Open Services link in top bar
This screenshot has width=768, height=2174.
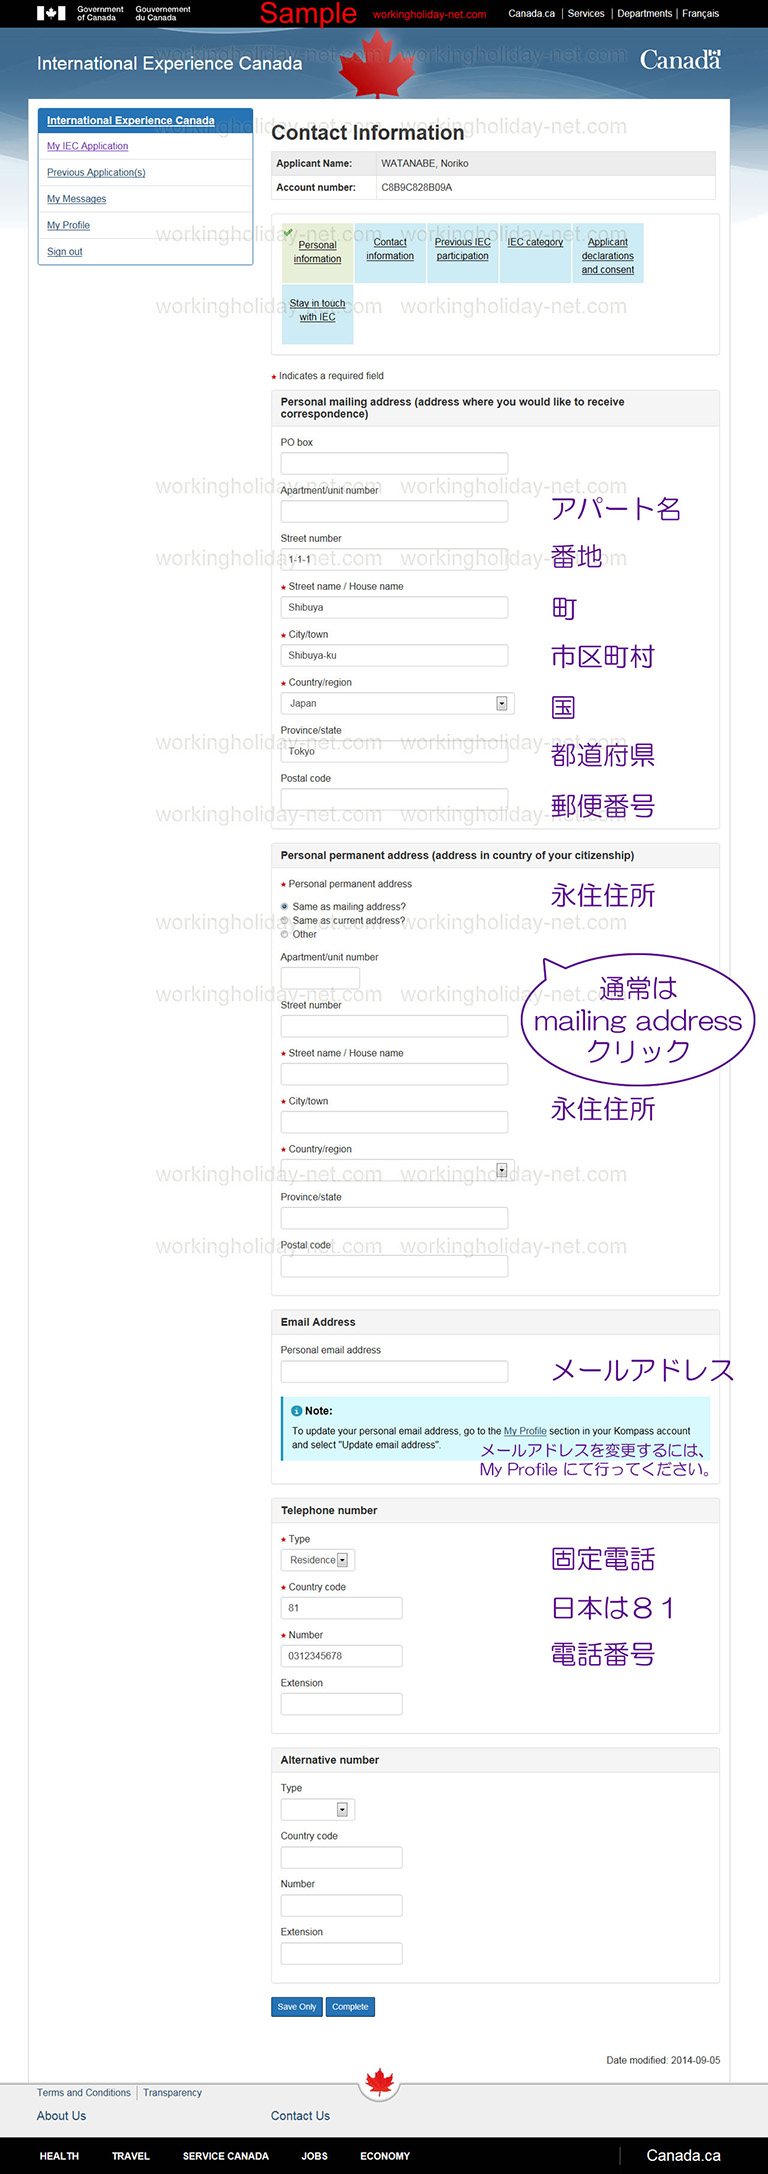[586, 14]
